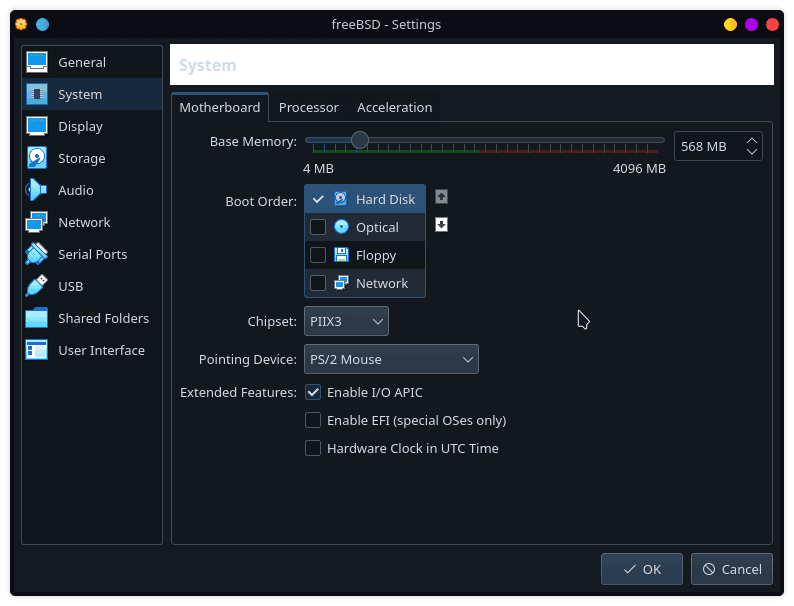Close the settings window with red button
The width and height of the screenshot is (794, 606).
(x=772, y=24)
